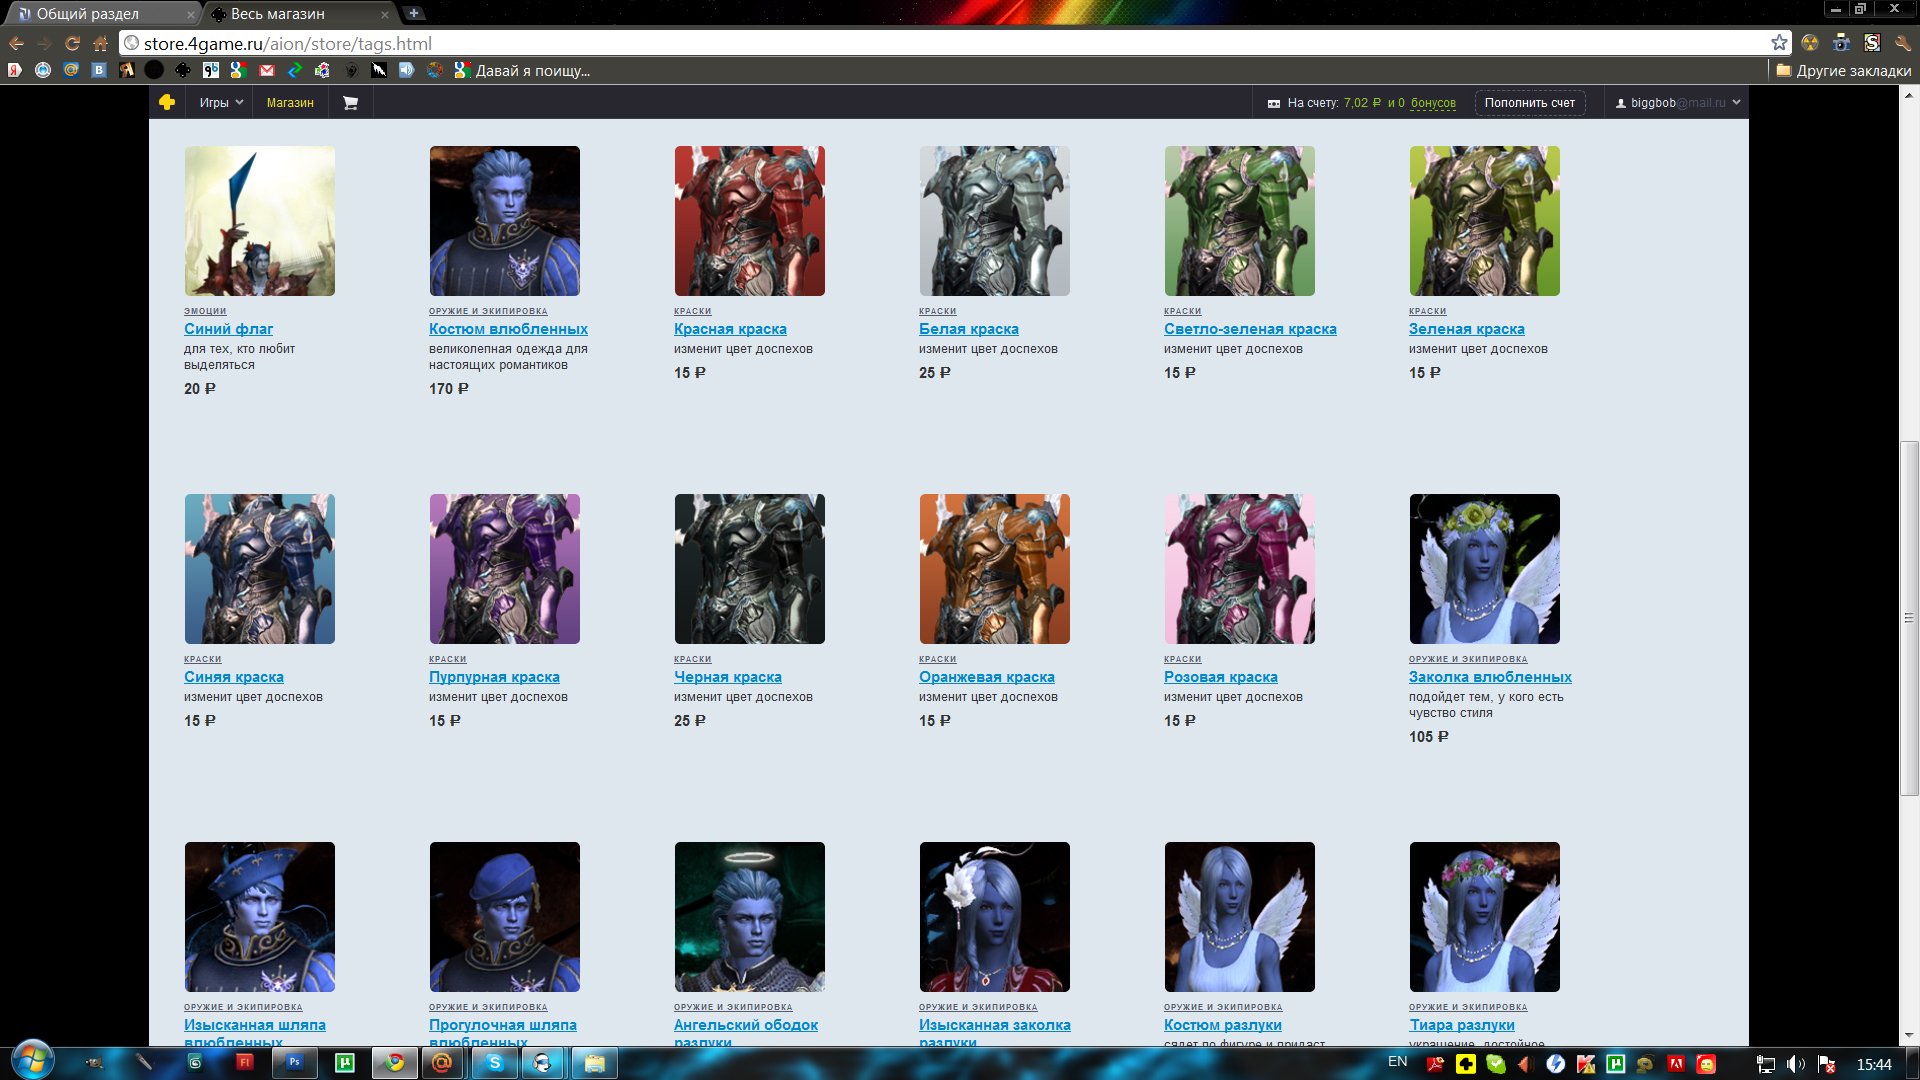Switch to the Общий раздел tab
This screenshot has height=1080, width=1920.
tap(88, 14)
